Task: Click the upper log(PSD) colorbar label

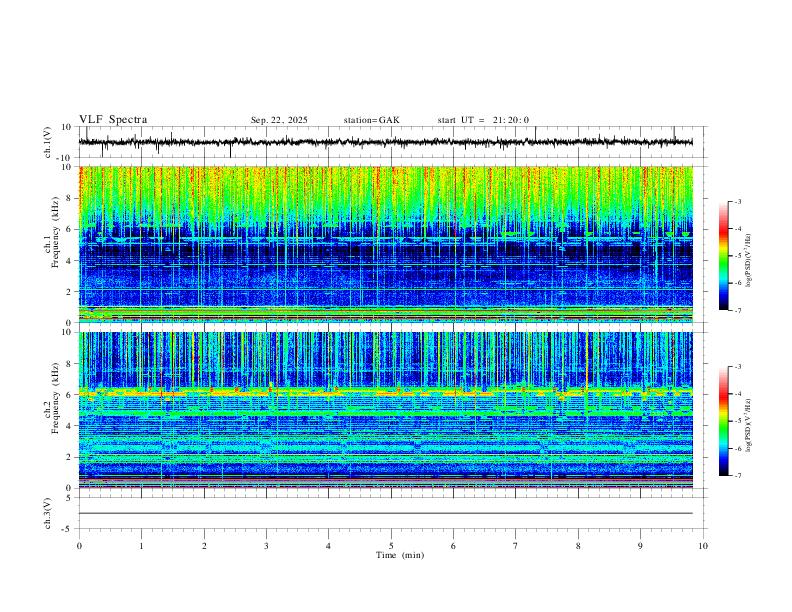Action: point(749,261)
